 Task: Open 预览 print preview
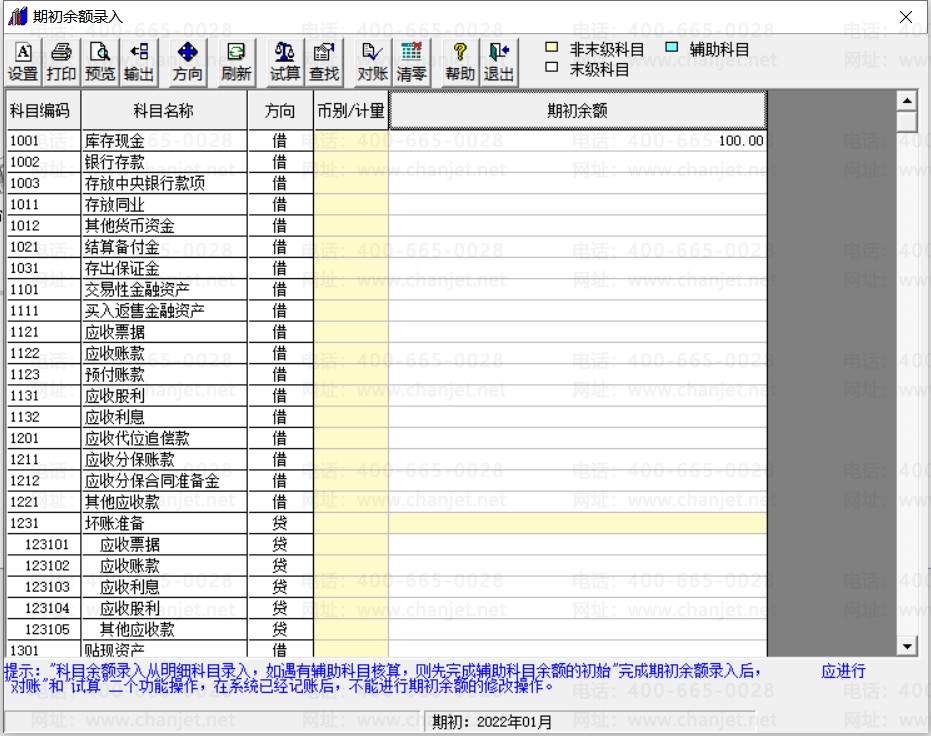100,62
